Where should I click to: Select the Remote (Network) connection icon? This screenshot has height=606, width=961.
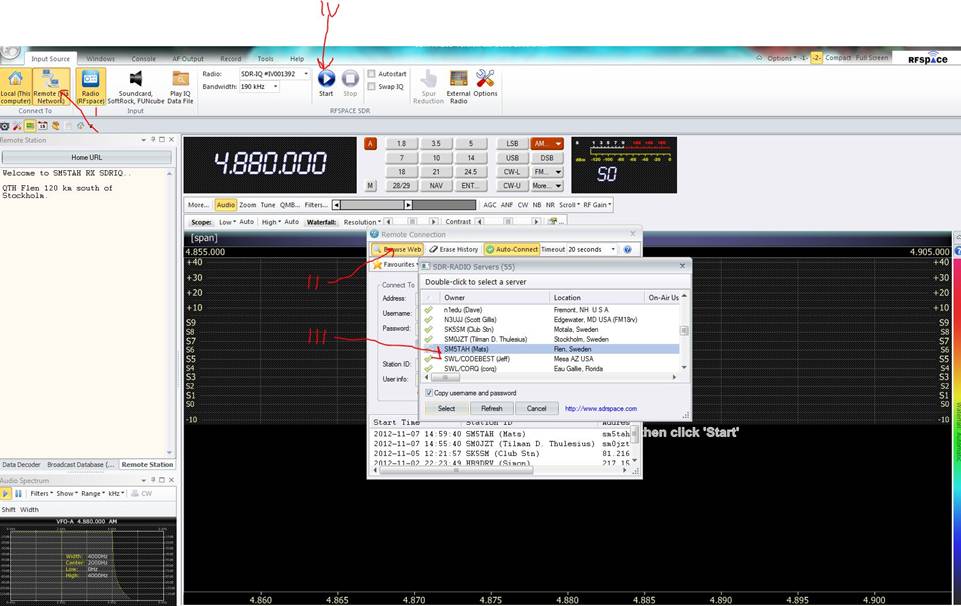[50, 86]
